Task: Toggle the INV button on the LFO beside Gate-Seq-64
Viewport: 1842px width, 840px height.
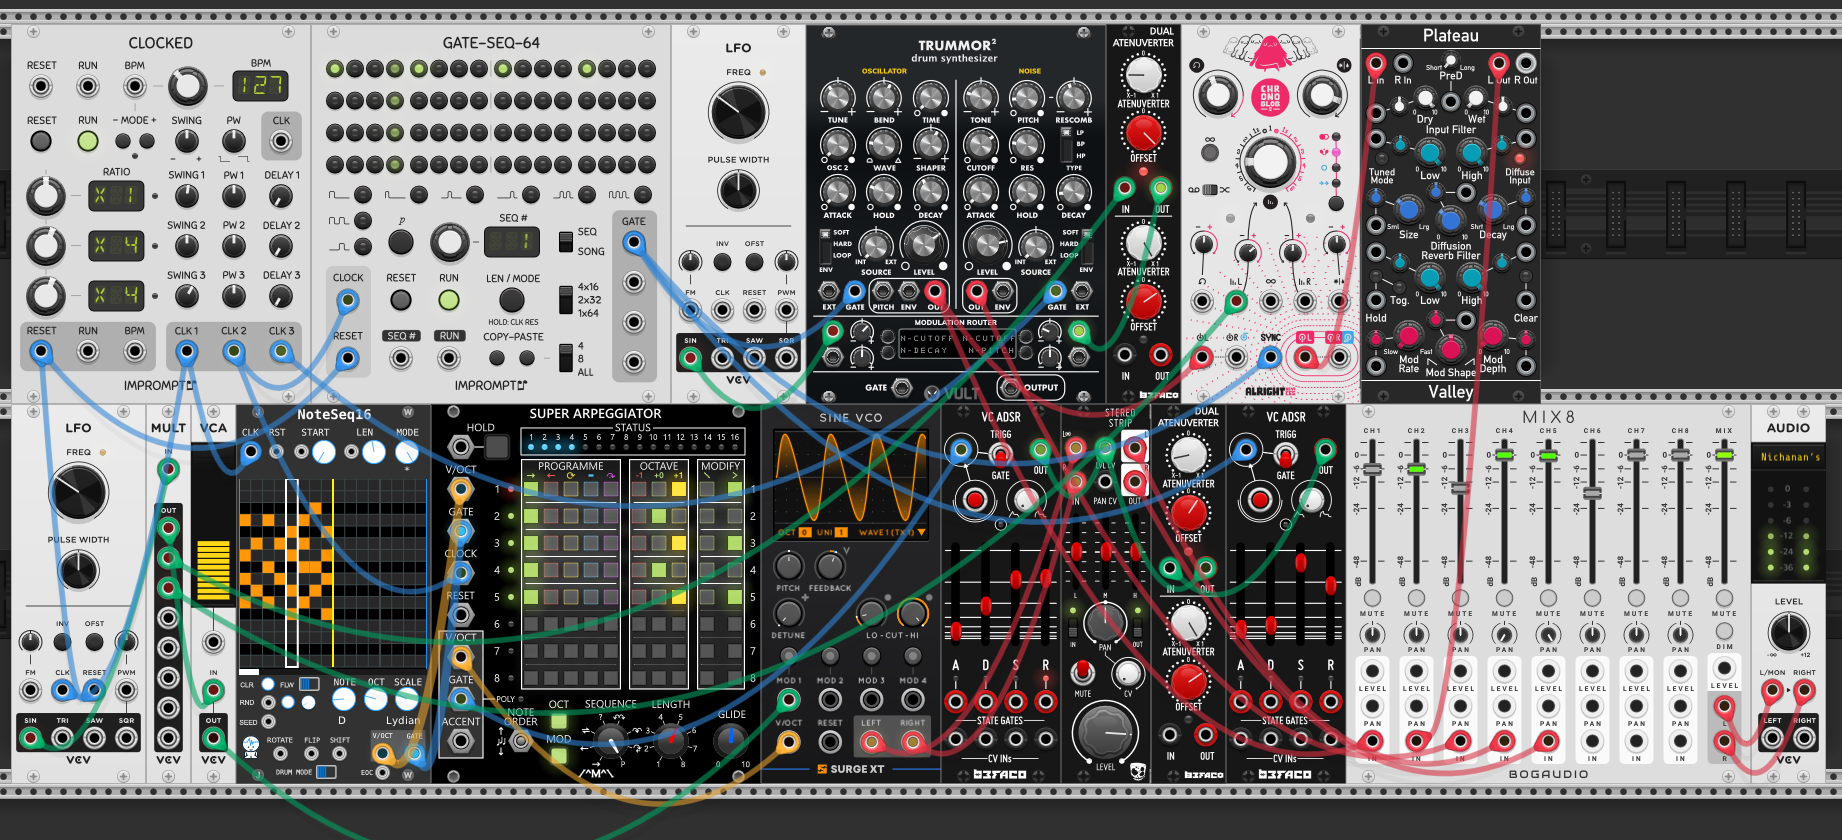Action: point(722,262)
